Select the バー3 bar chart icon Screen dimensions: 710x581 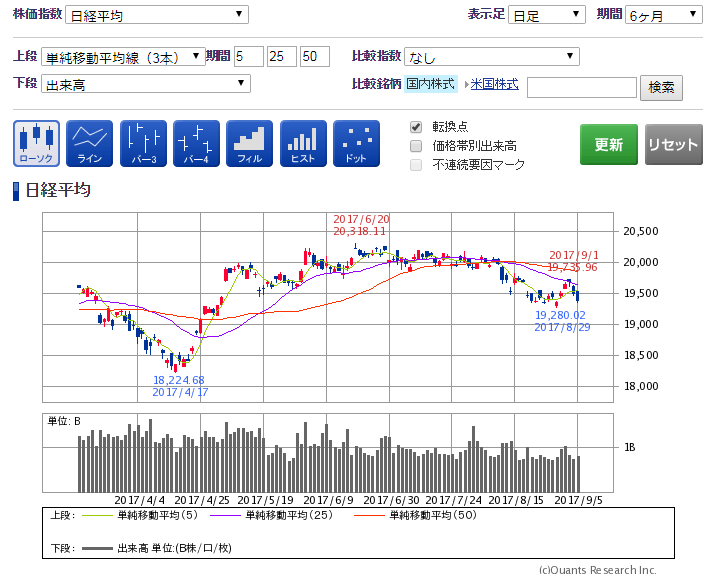[x=143, y=143]
